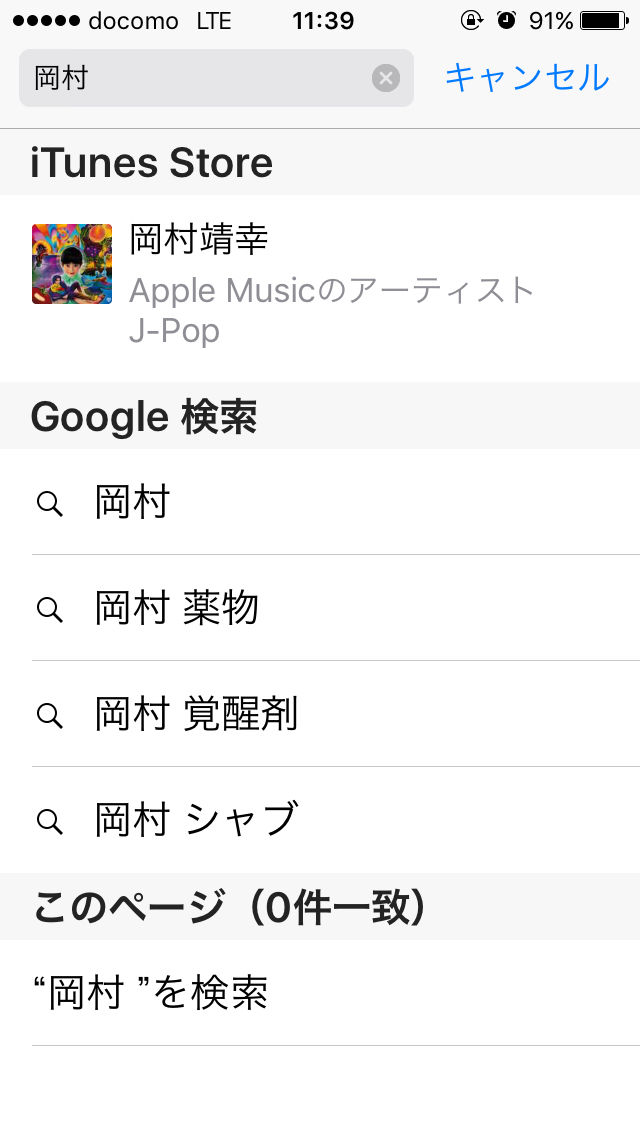The height and width of the screenshot is (1136, 640).
Task: Open 岡村靖幸 album artwork thumbnail
Action: (x=72, y=264)
